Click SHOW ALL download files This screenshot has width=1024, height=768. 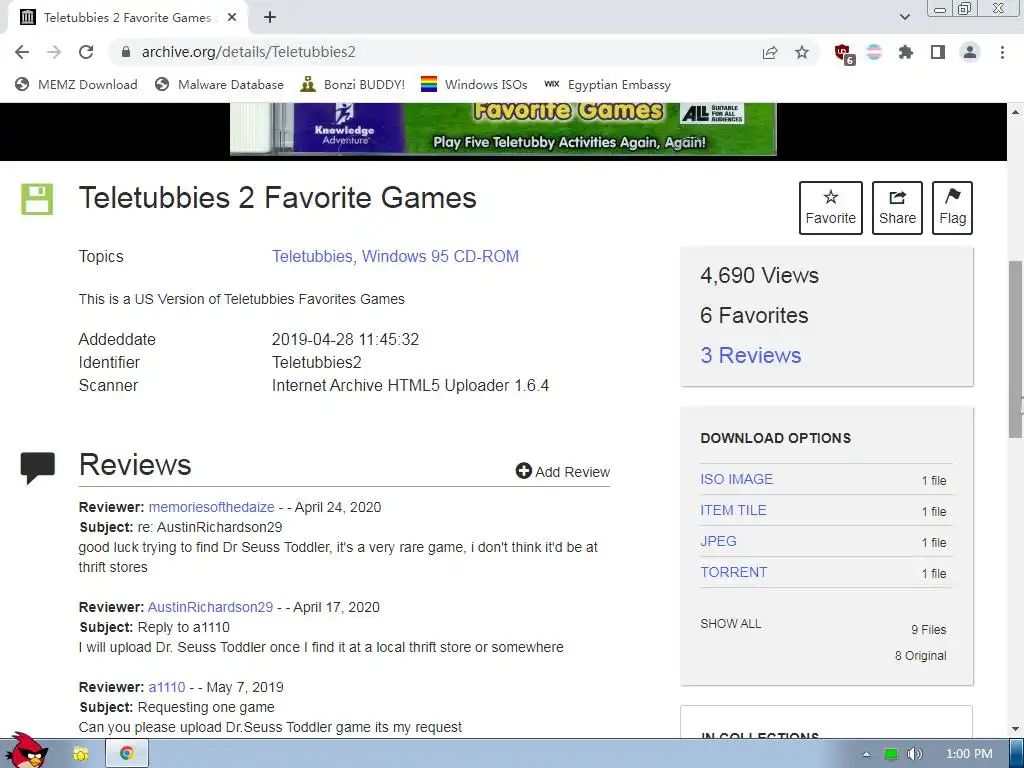click(731, 624)
